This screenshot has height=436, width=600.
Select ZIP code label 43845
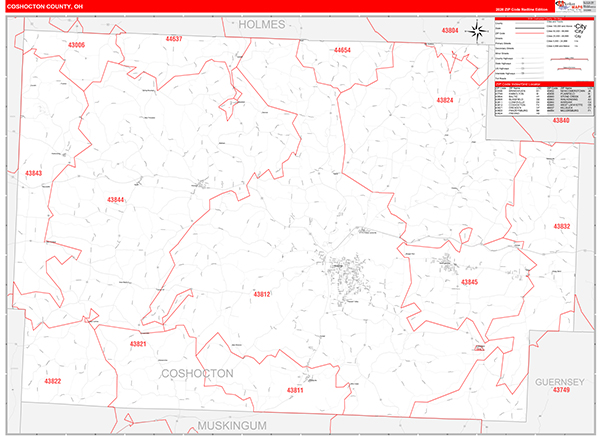pos(469,283)
